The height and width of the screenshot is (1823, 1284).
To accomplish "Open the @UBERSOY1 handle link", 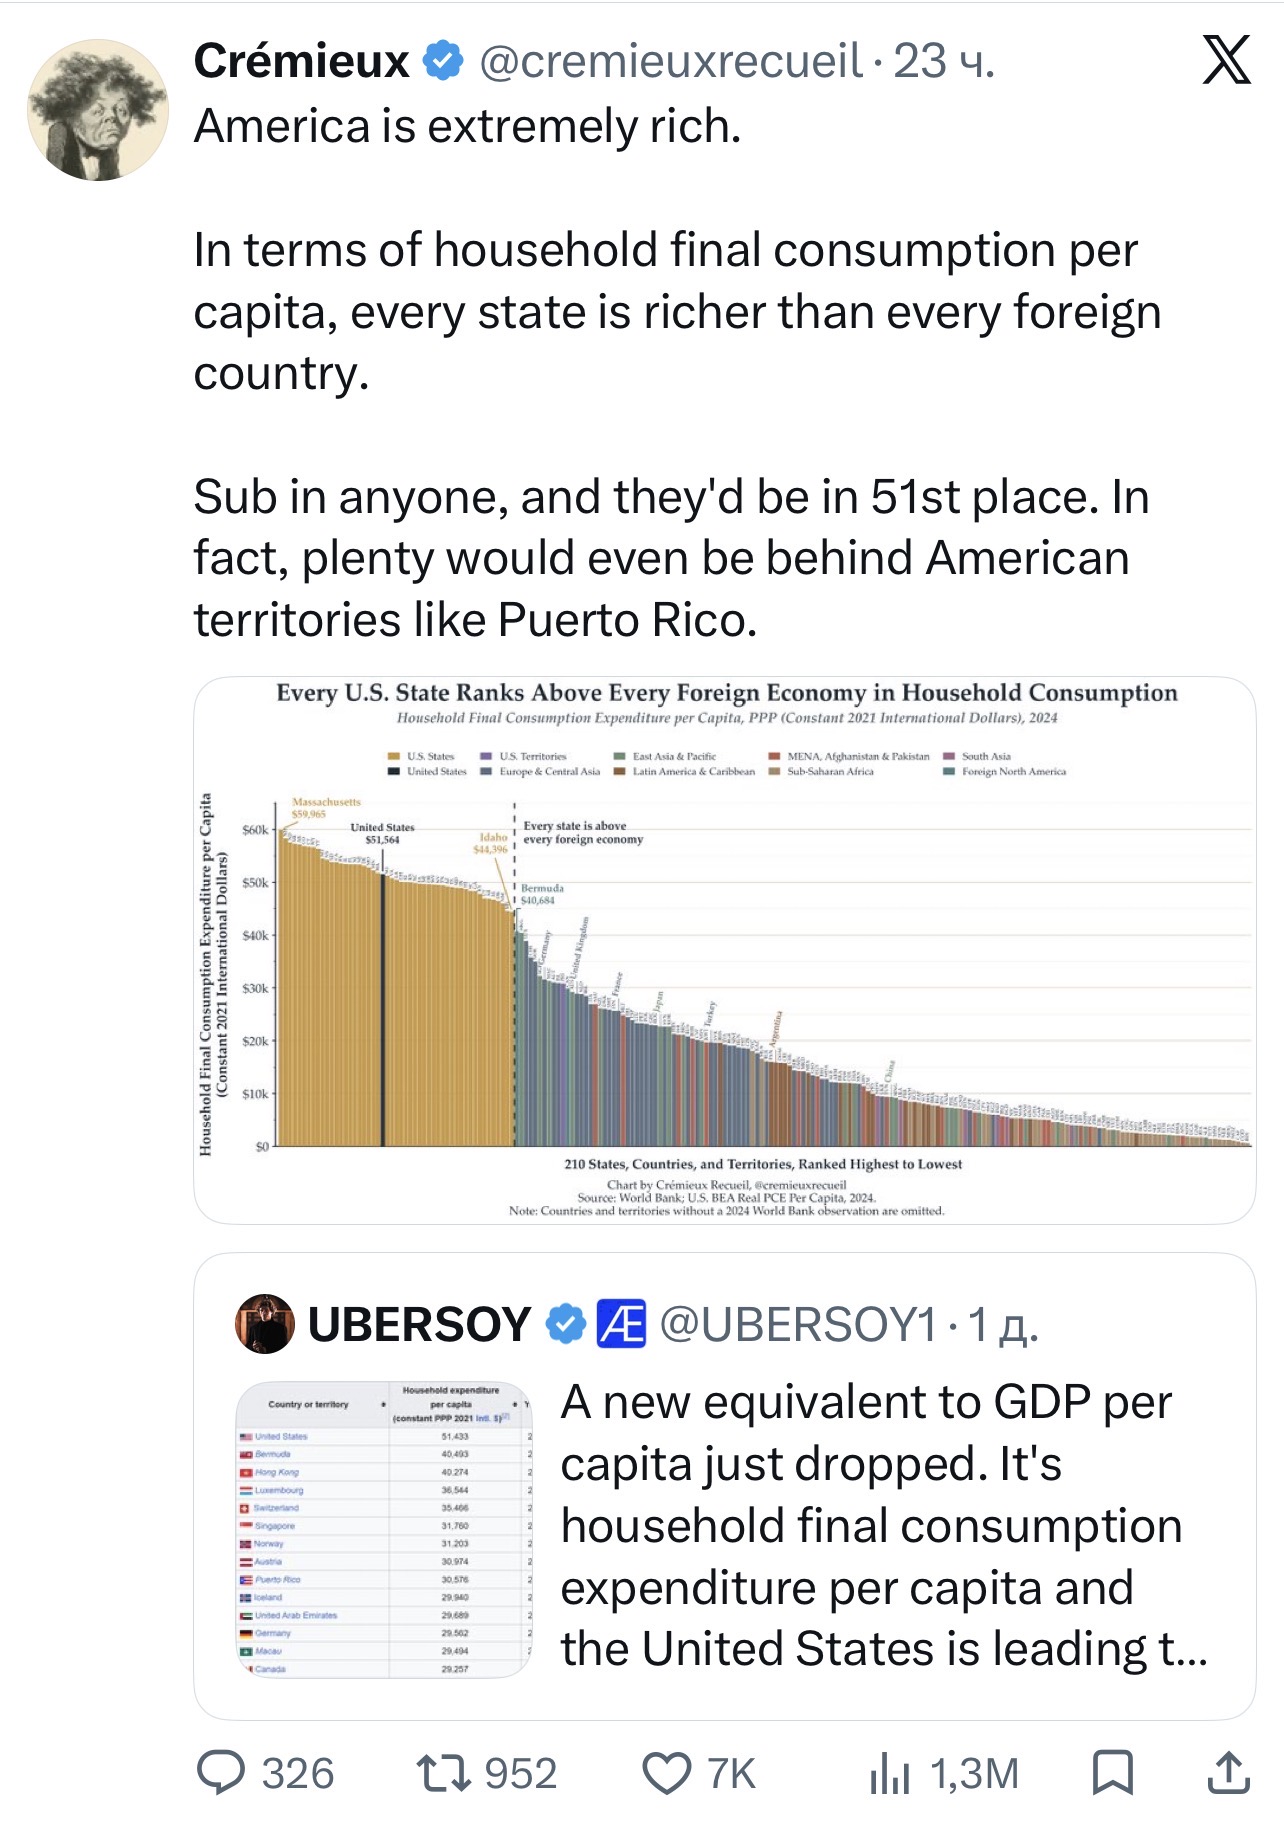I will (x=798, y=1325).
